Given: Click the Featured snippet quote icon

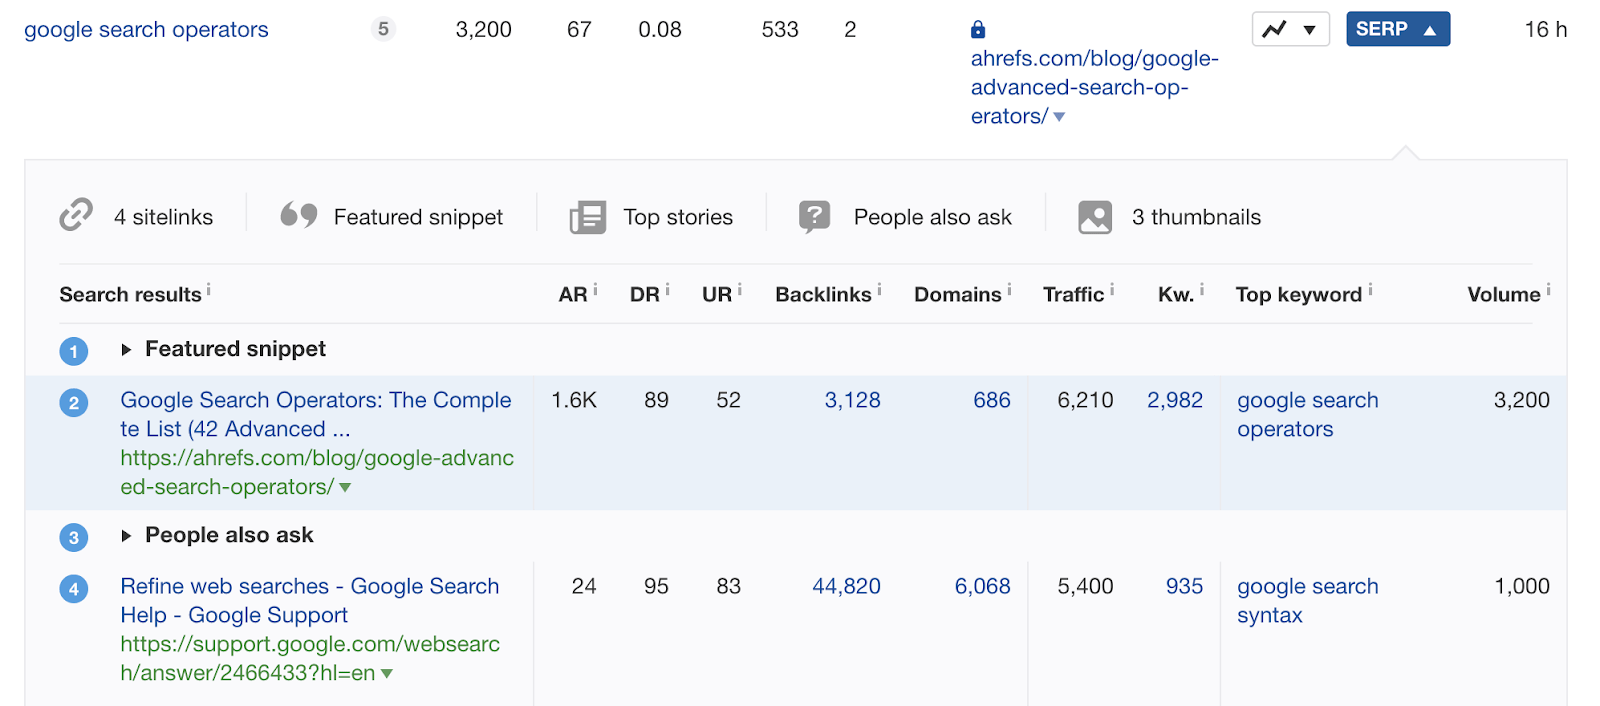Looking at the screenshot, I should tap(298, 215).
